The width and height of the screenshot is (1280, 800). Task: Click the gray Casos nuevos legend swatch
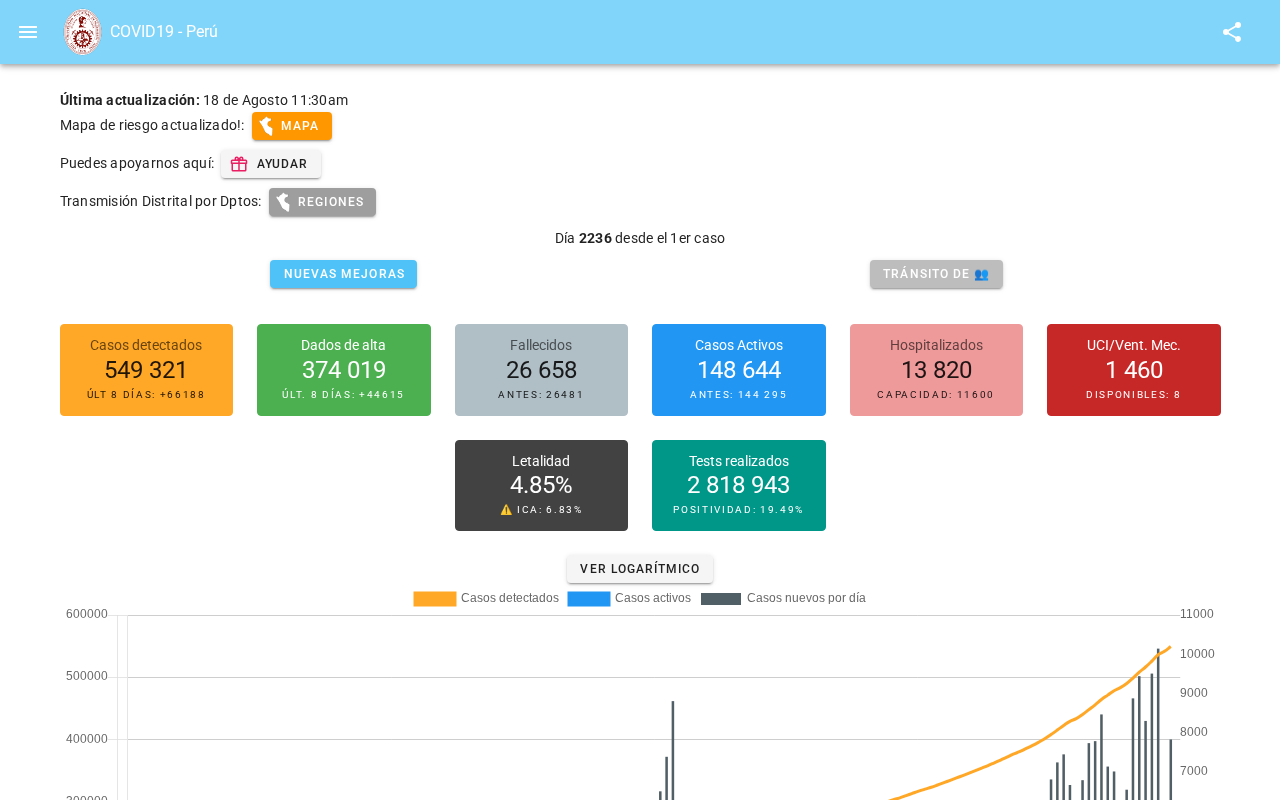click(x=721, y=599)
